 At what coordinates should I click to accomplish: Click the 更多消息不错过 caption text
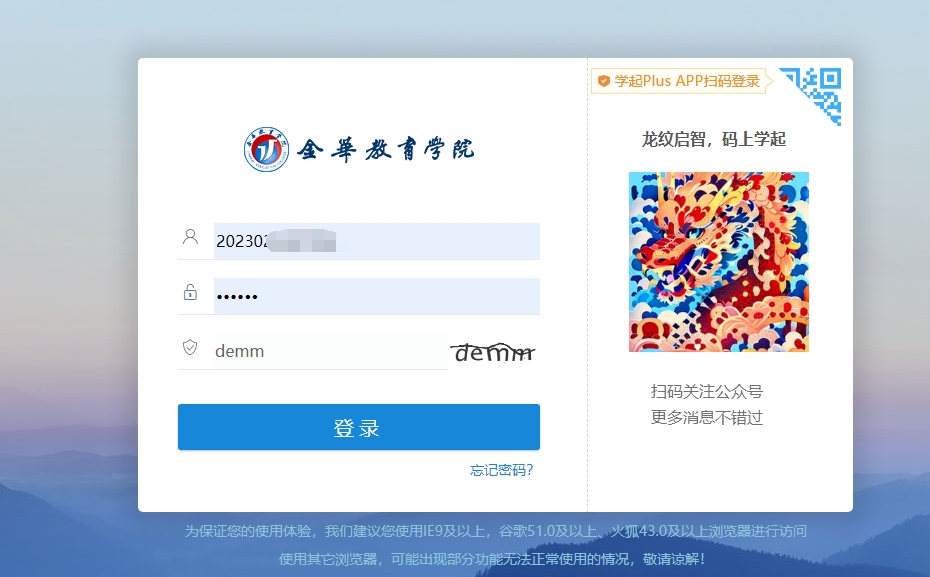(706, 417)
